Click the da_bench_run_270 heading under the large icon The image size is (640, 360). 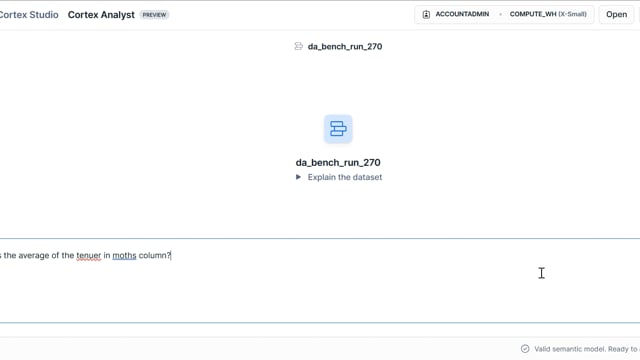point(338,162)
